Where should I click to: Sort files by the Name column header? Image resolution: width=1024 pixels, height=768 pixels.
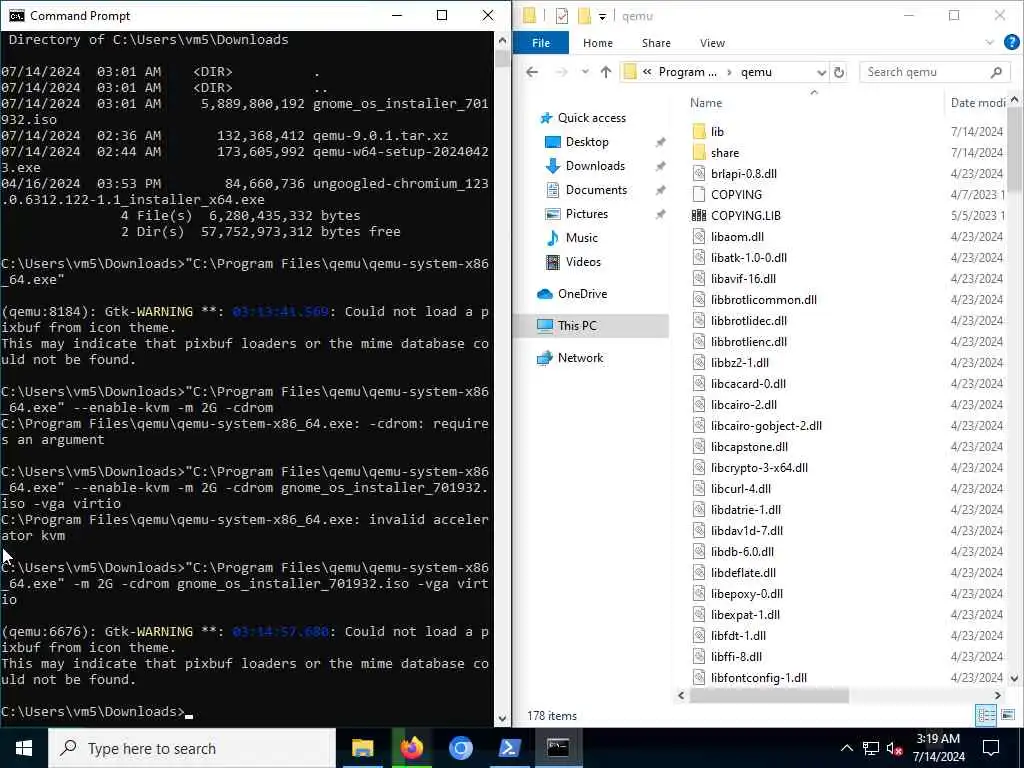coord(706,103)
